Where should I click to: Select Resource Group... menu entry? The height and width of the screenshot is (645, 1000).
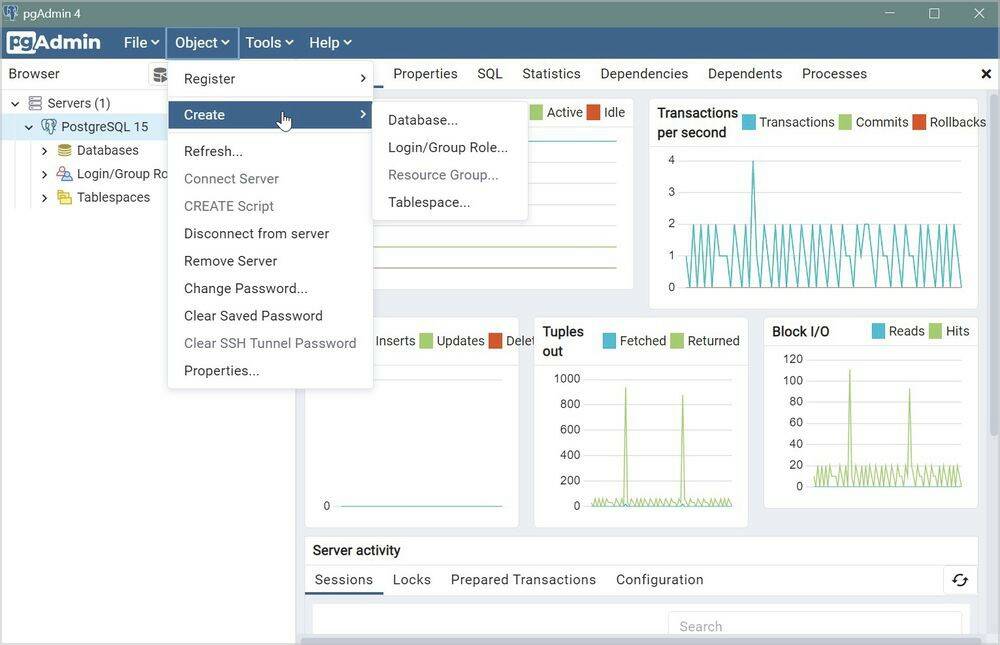click(x=443, y=175)
